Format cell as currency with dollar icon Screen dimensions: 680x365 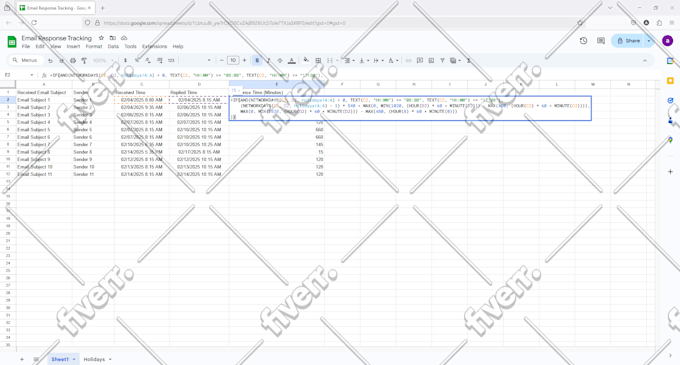[x=125, y=61]
